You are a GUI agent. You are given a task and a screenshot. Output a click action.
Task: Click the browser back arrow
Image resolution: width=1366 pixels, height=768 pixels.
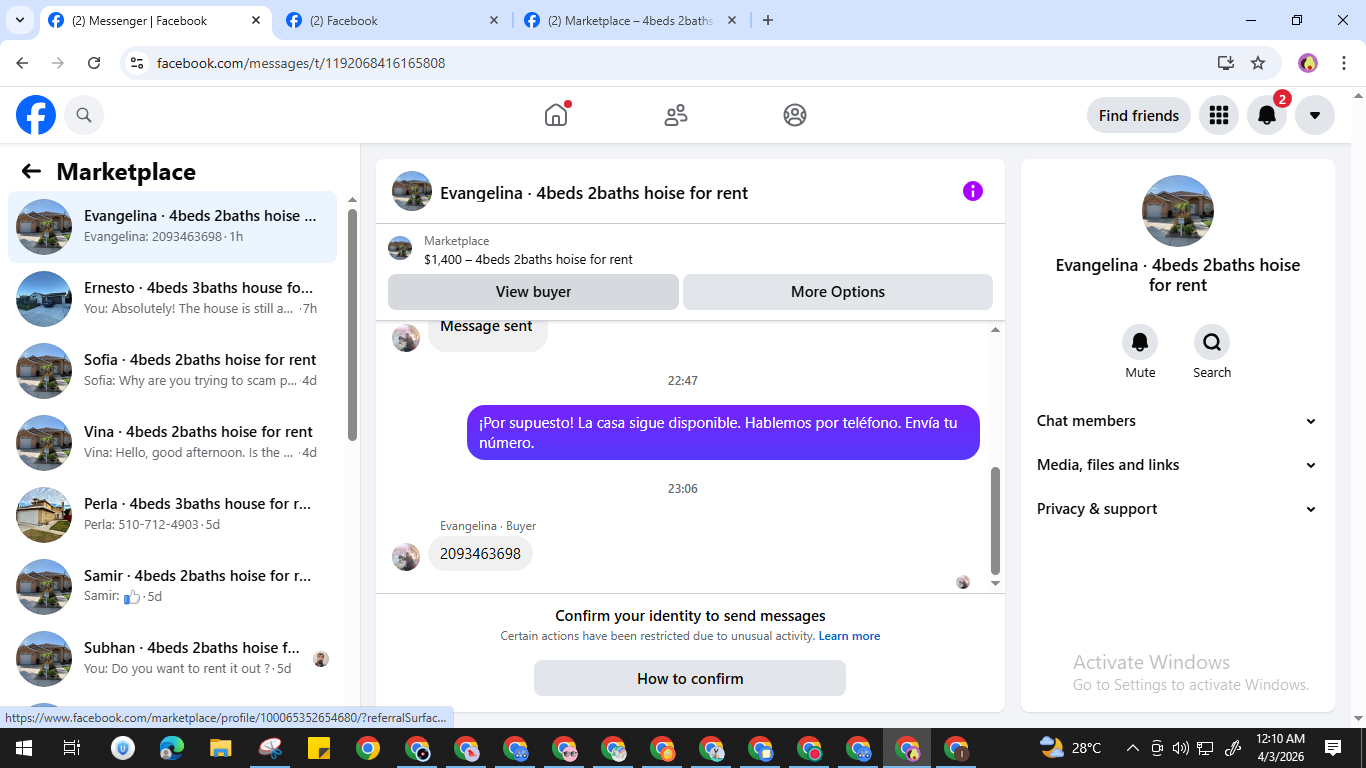22,63
